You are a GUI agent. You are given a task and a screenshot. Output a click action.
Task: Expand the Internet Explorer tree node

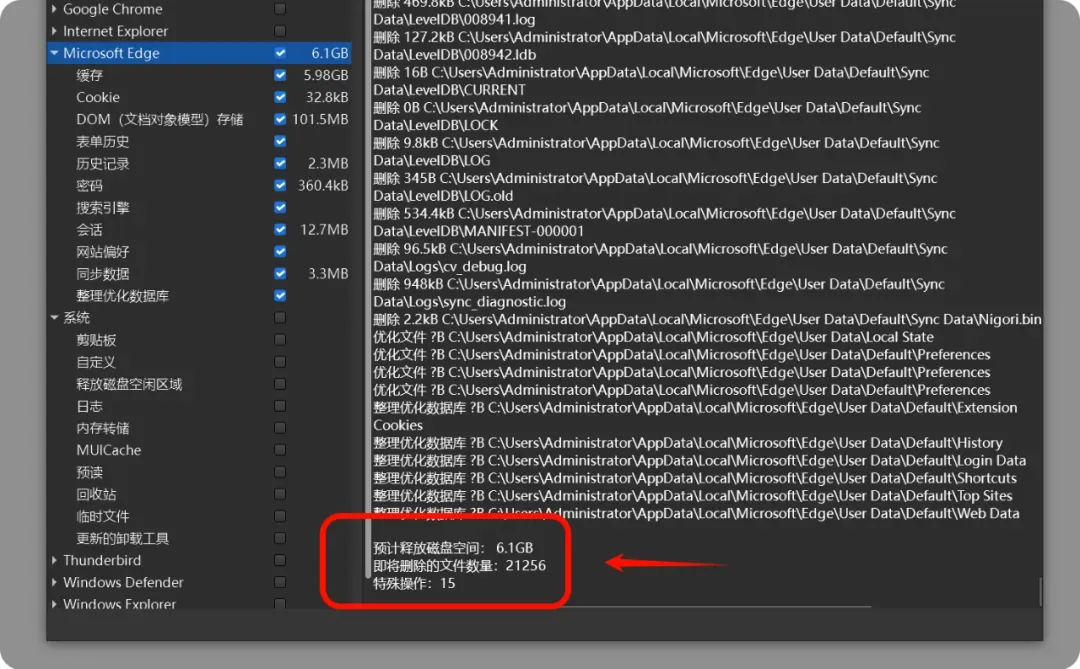[54, 31]
